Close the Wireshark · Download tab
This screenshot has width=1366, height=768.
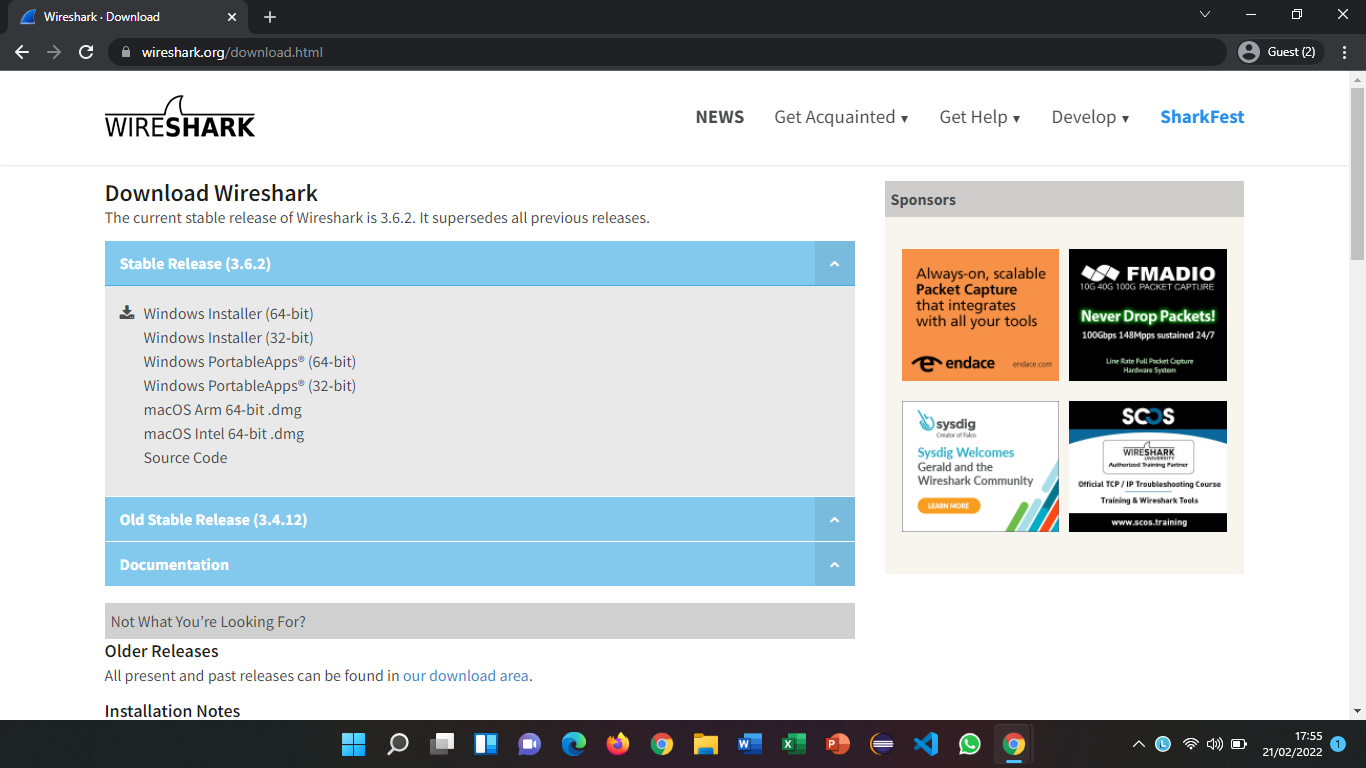point(232,17)
